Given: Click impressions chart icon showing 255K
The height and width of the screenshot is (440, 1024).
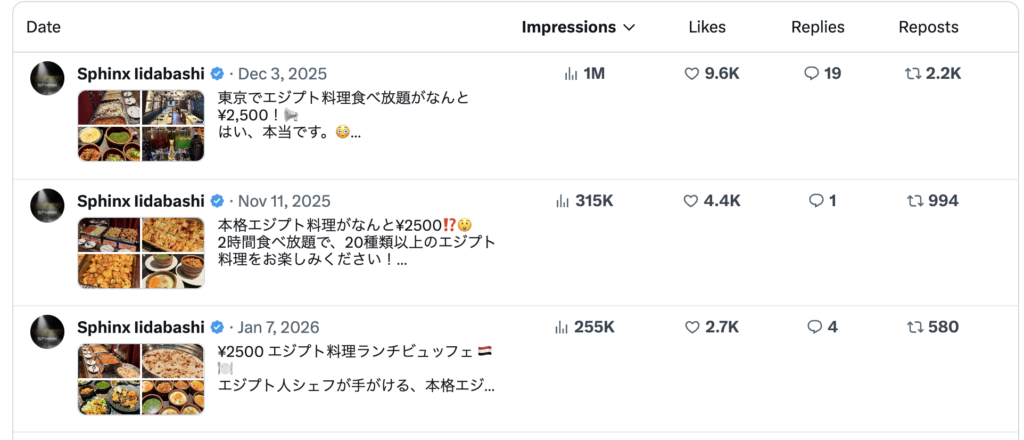Looking at the screenshot, I should pos(562,327).
